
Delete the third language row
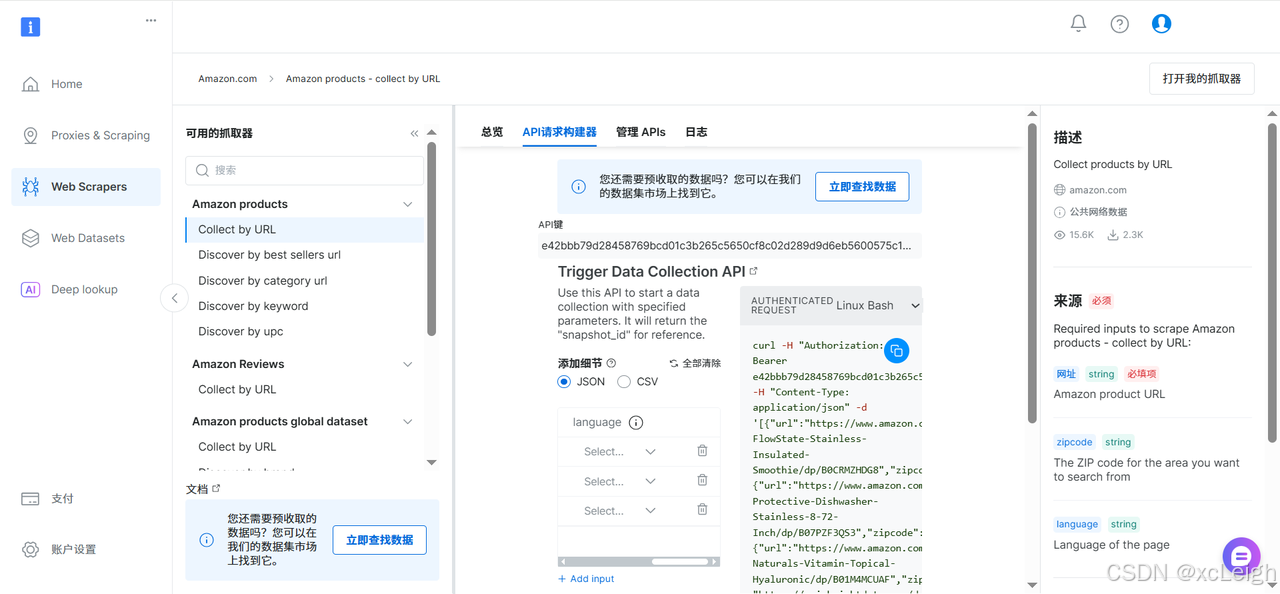coord(702,510)
